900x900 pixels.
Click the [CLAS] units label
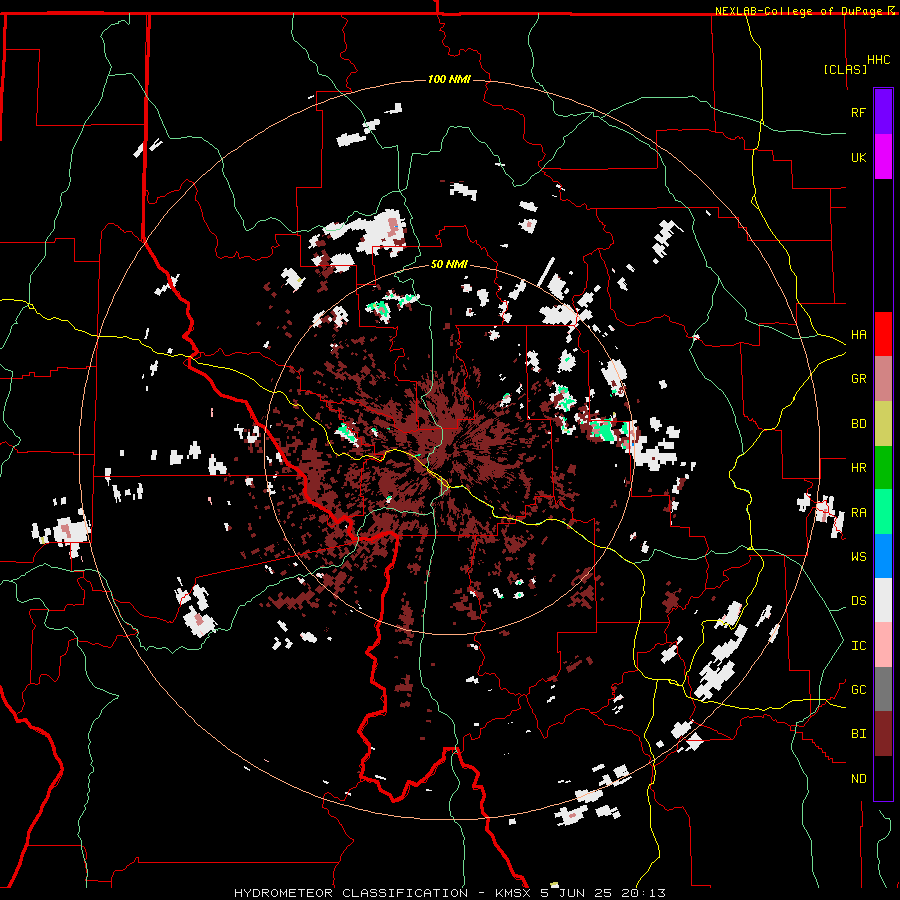(845, 69)
